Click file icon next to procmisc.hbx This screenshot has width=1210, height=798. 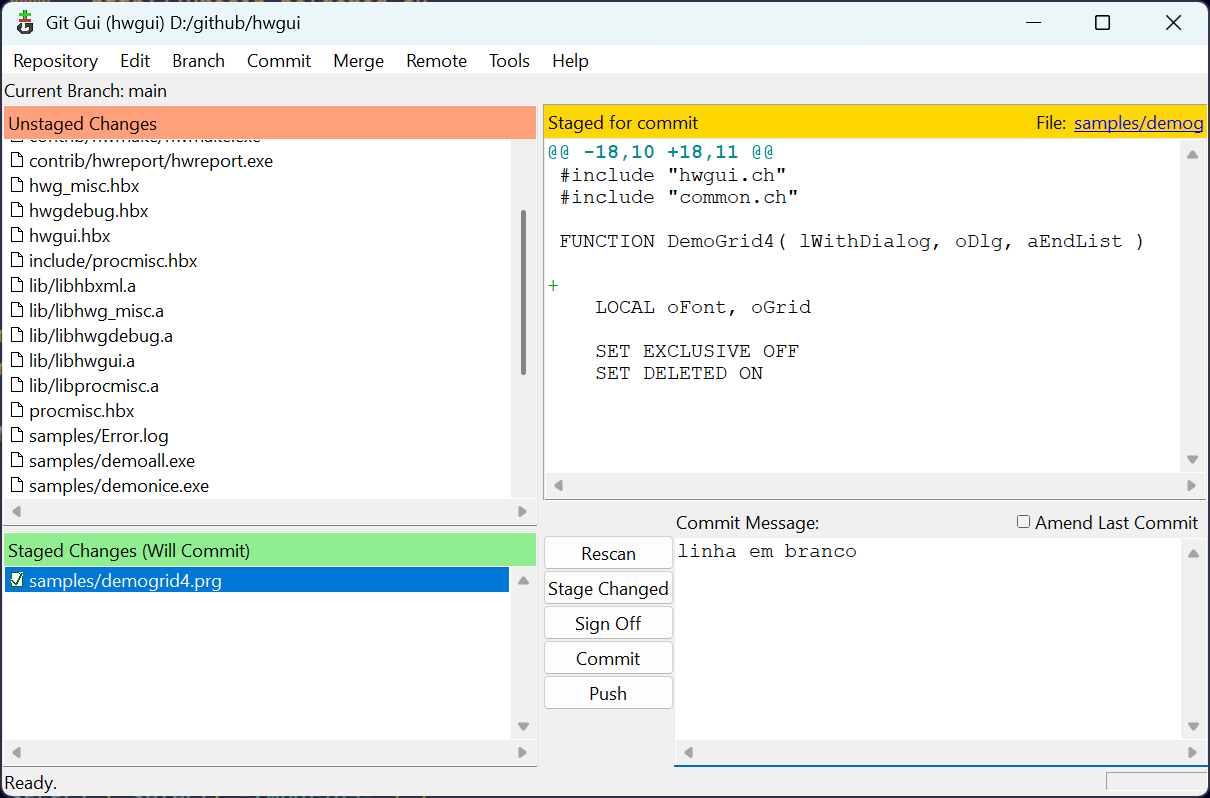click(x=16, y=411)
